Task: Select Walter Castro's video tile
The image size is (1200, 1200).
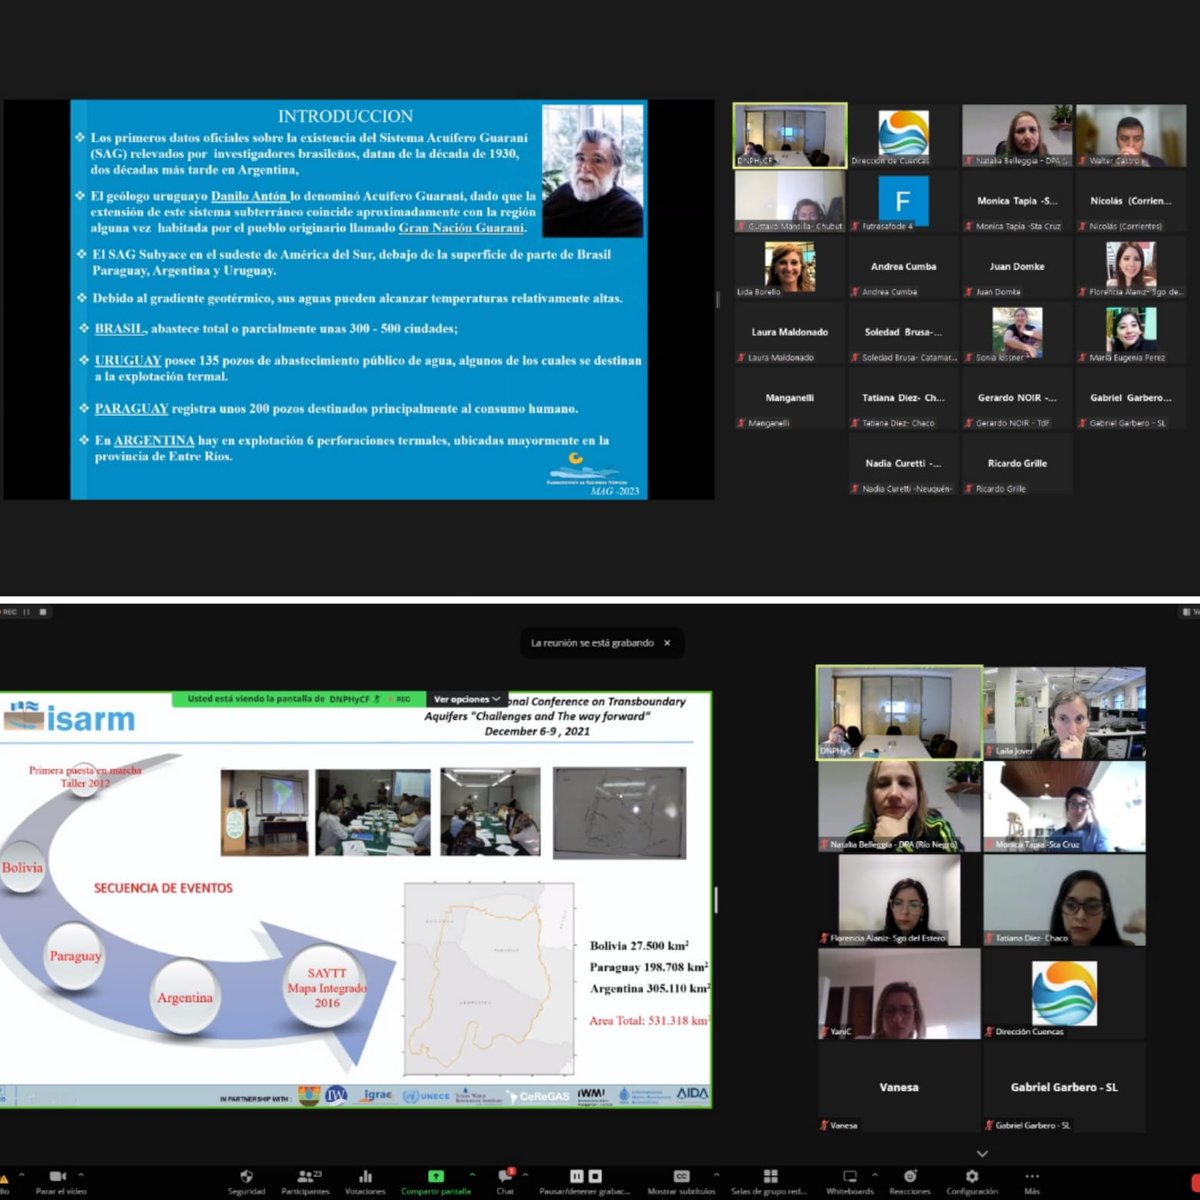Action: click(x=1131, y=135)
